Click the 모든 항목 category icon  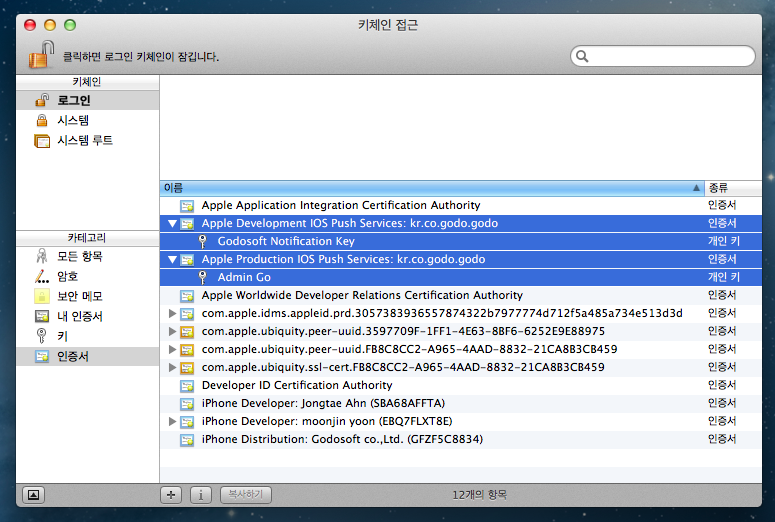pos(42,256)
